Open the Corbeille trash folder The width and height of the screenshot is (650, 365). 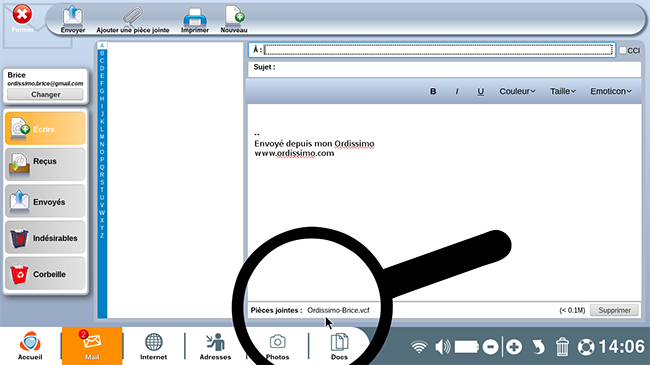[x=45, y=274]
